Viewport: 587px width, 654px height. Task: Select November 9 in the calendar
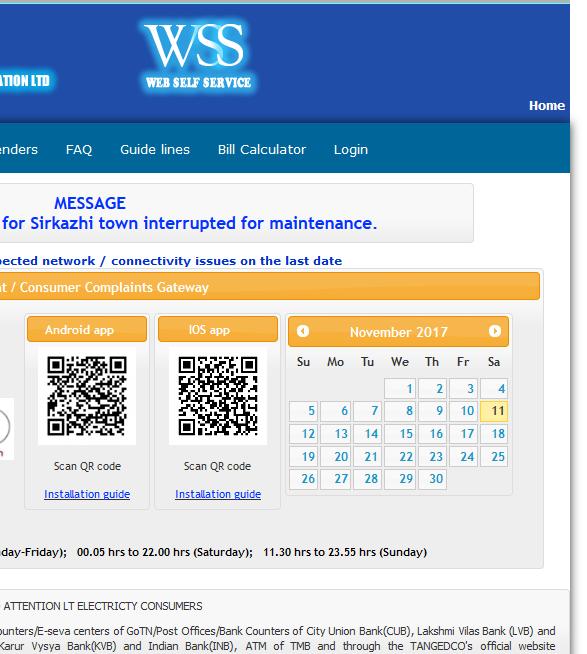tap(432, 411)
